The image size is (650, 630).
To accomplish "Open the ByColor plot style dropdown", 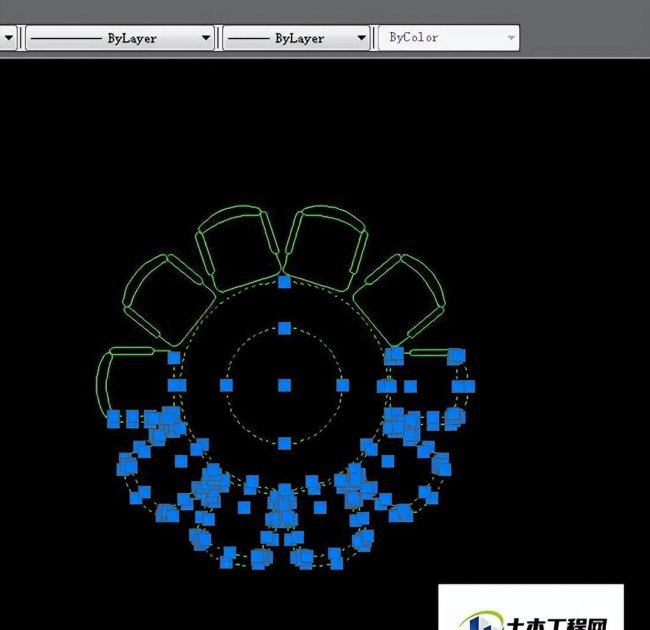I will point(449,38).
